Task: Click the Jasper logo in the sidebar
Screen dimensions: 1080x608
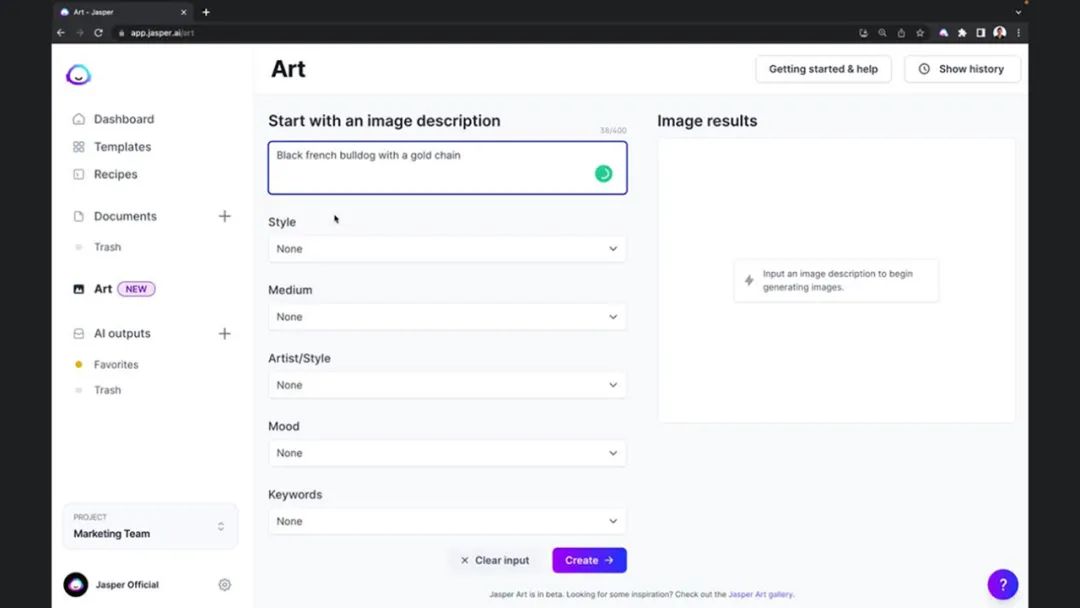Action: click(x=78, y=75)
